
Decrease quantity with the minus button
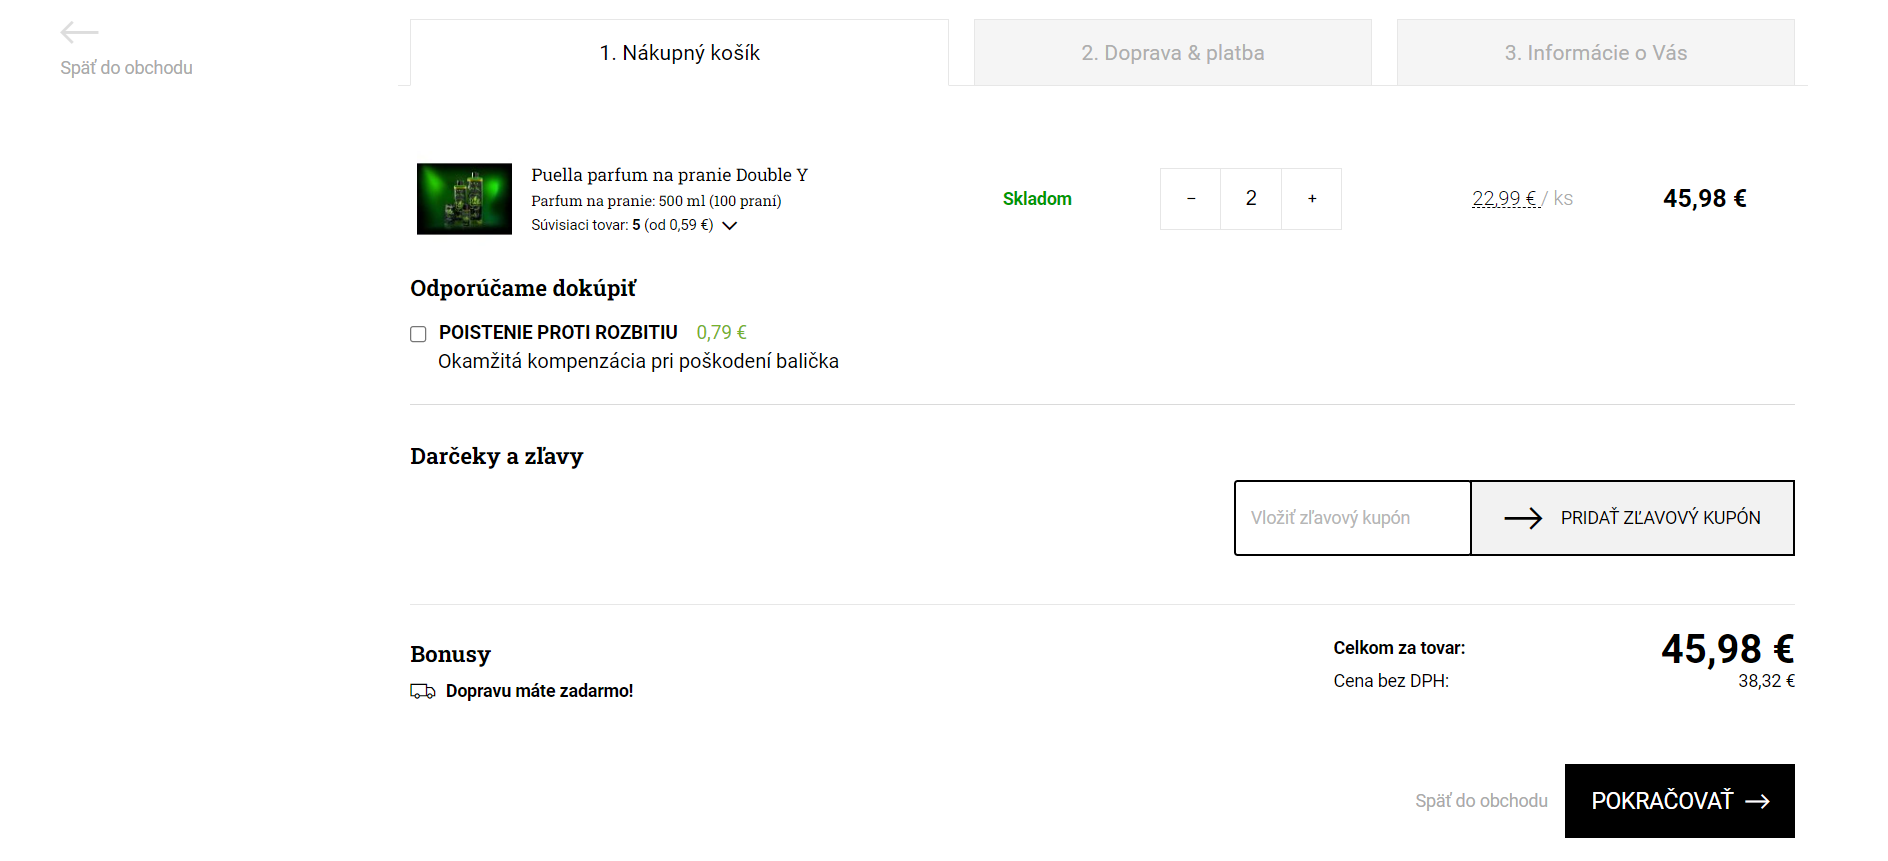point(1191,199)
